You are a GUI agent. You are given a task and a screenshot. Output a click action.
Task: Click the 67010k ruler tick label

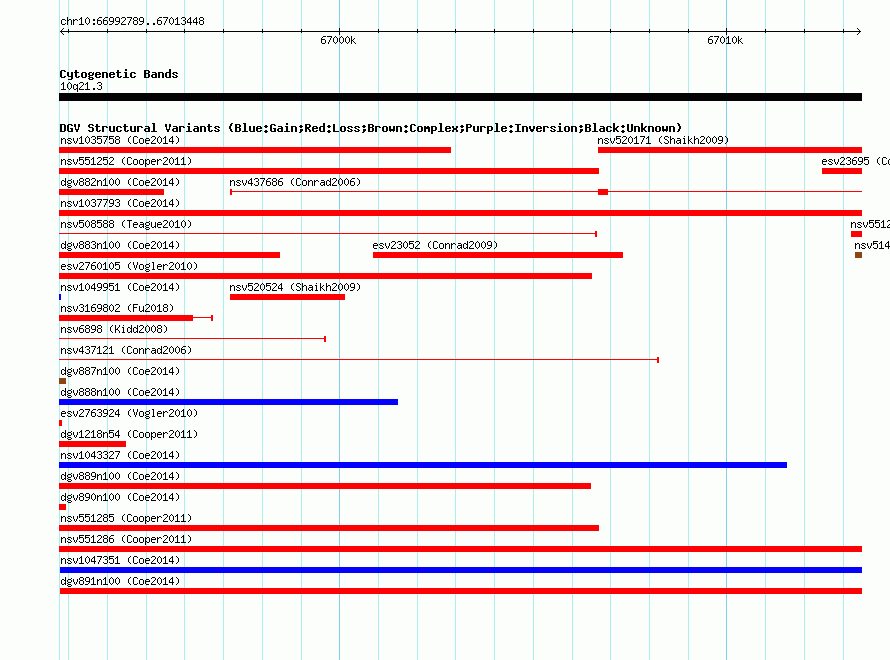[x=725, y=40]
